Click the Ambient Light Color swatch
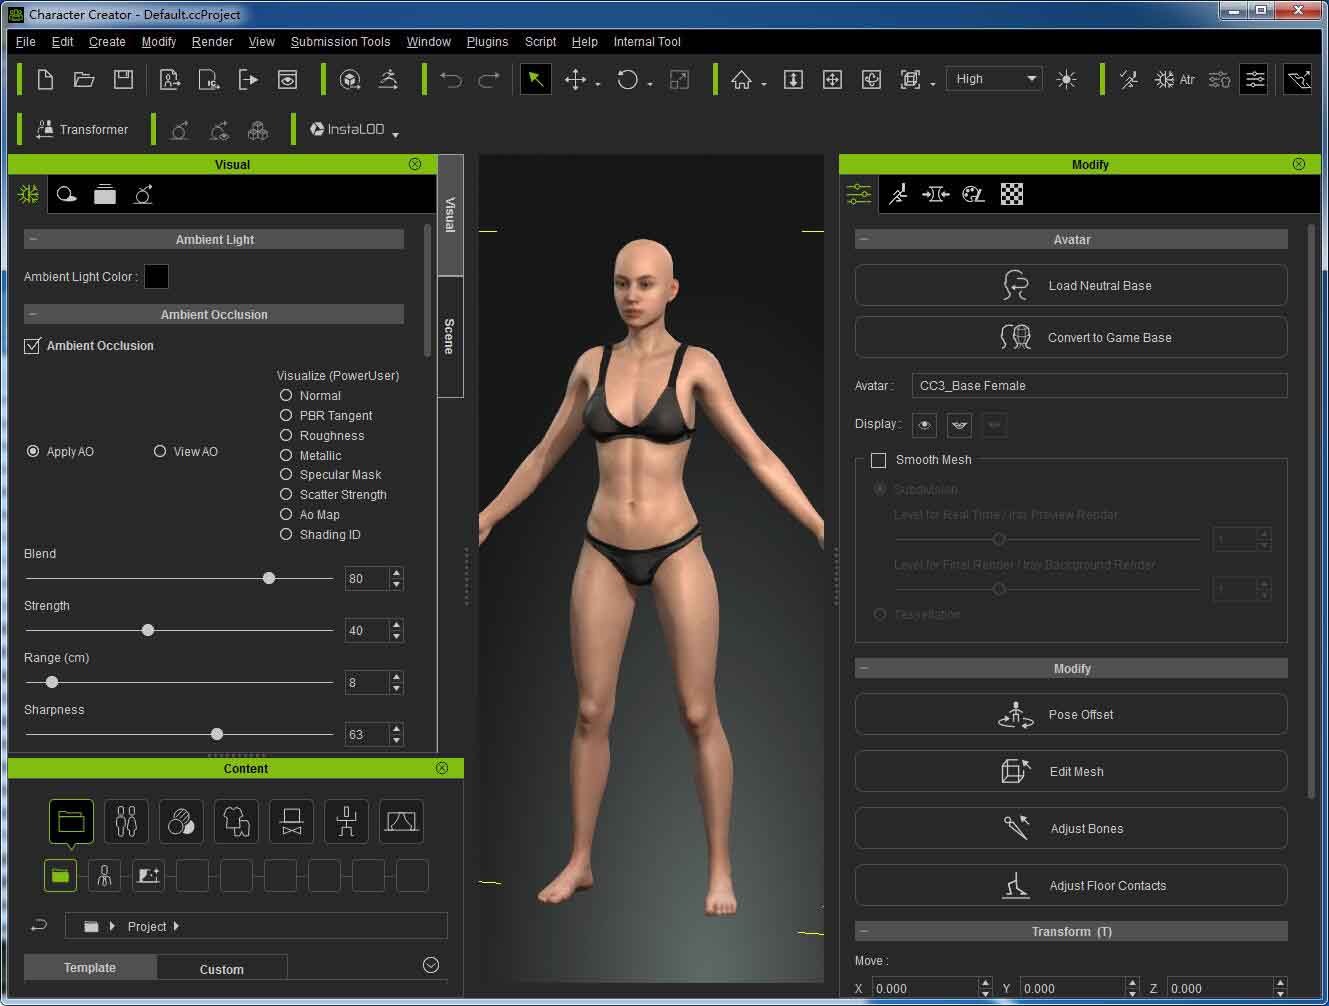 pos(156,277)
